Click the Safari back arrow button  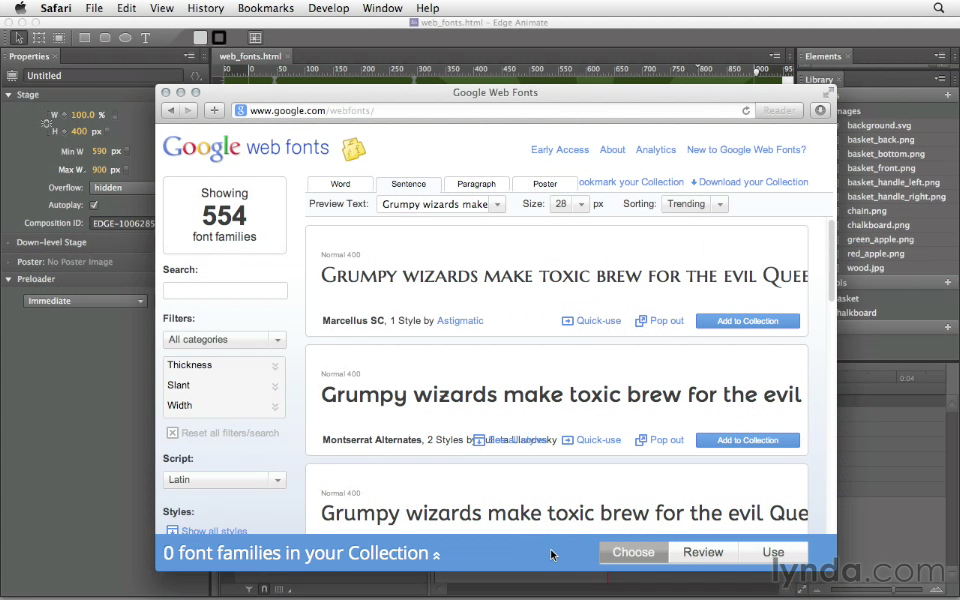[171, 110]
